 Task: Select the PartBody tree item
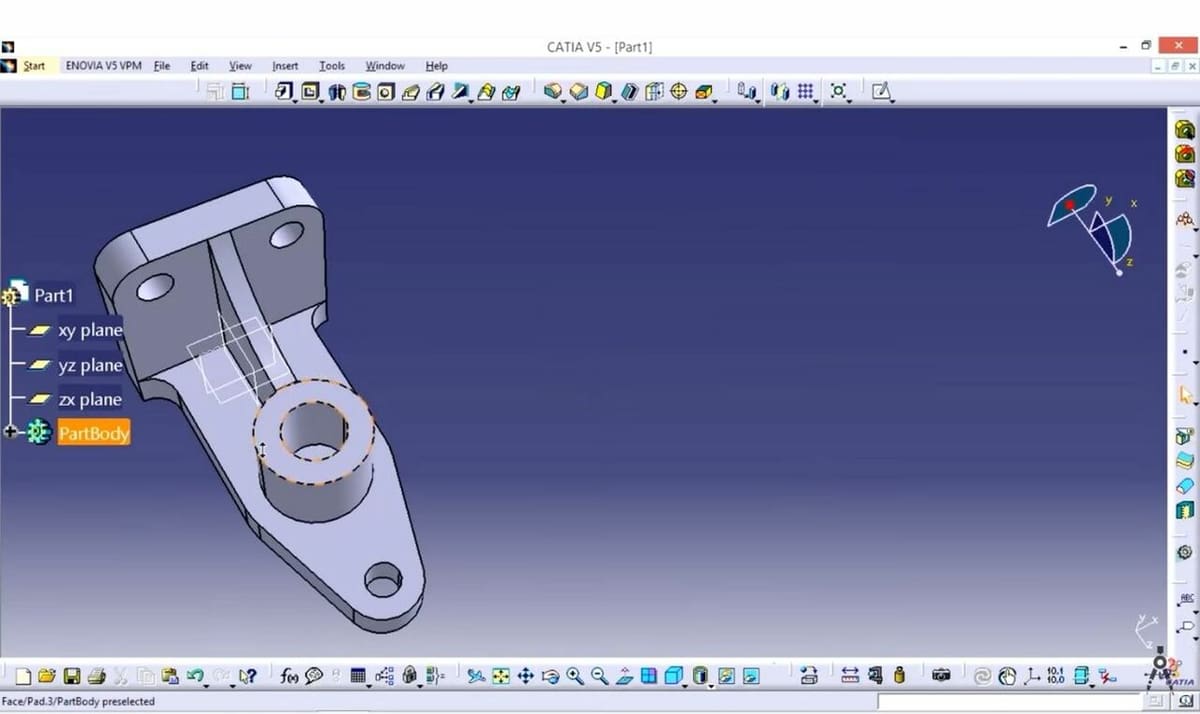pyautogui.click(x=93, y=433)
